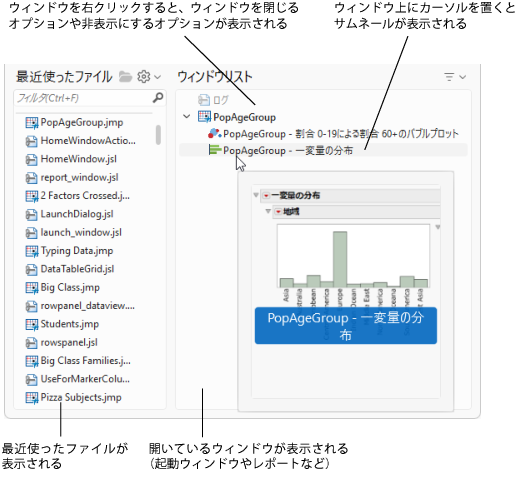Click the script icon for HomeWindow.jsl
This screenshot has width=519, height=477.
pyautogui.click(x=31, y=160)
